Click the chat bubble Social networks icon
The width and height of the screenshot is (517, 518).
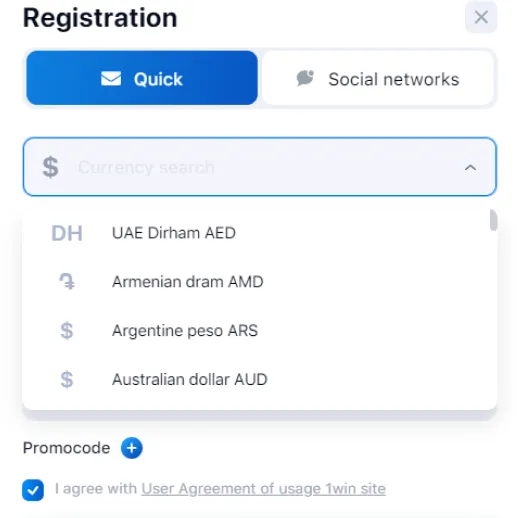pos(305,78)
